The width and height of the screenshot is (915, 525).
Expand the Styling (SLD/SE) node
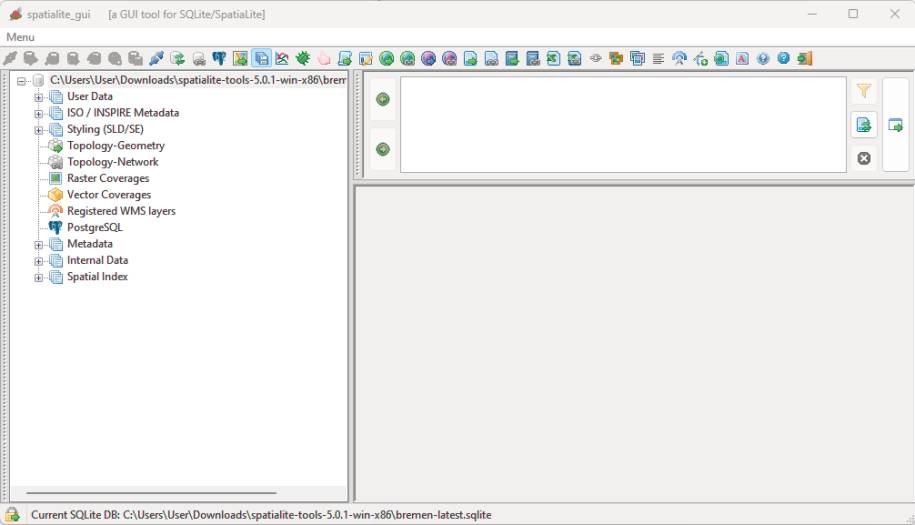pos(39,130)
